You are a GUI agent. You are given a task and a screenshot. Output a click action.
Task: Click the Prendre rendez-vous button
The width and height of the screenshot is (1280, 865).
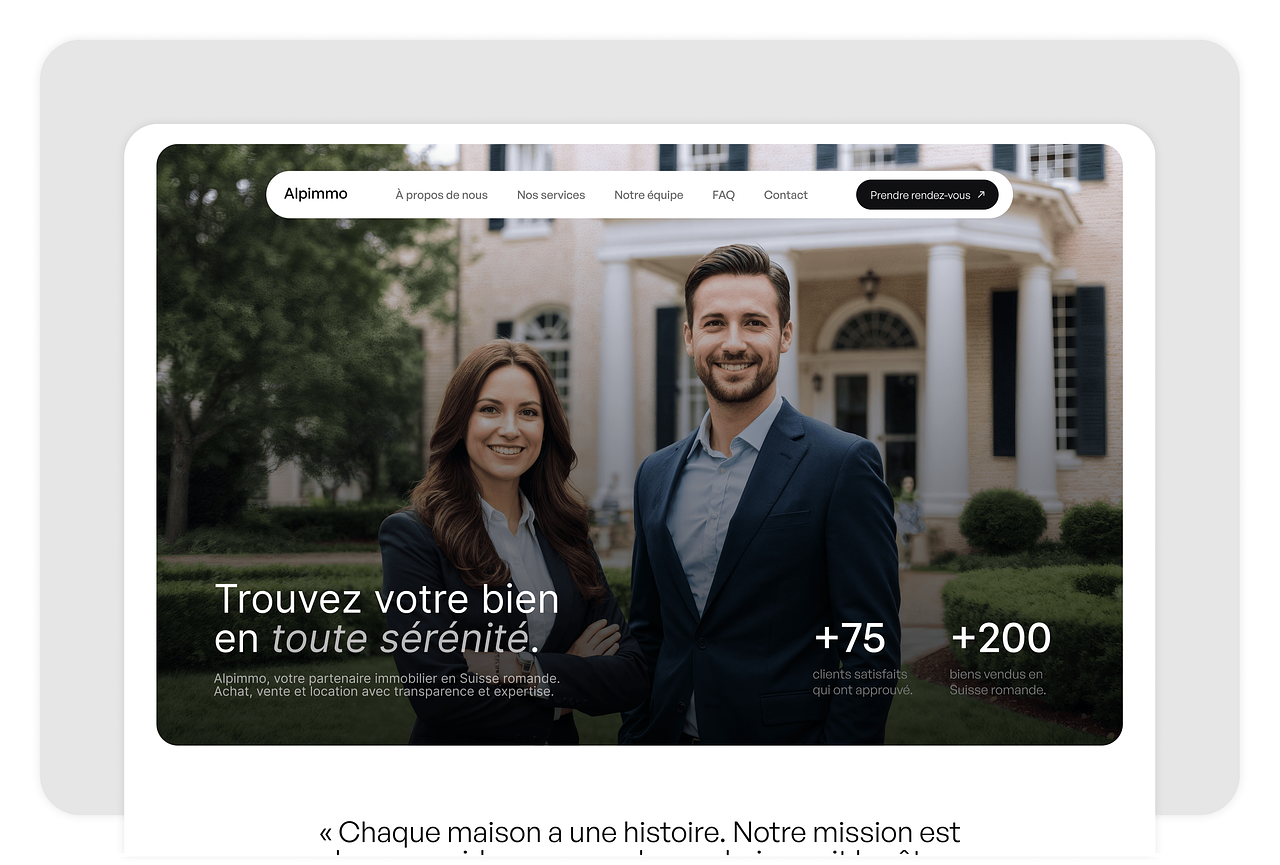927,195
